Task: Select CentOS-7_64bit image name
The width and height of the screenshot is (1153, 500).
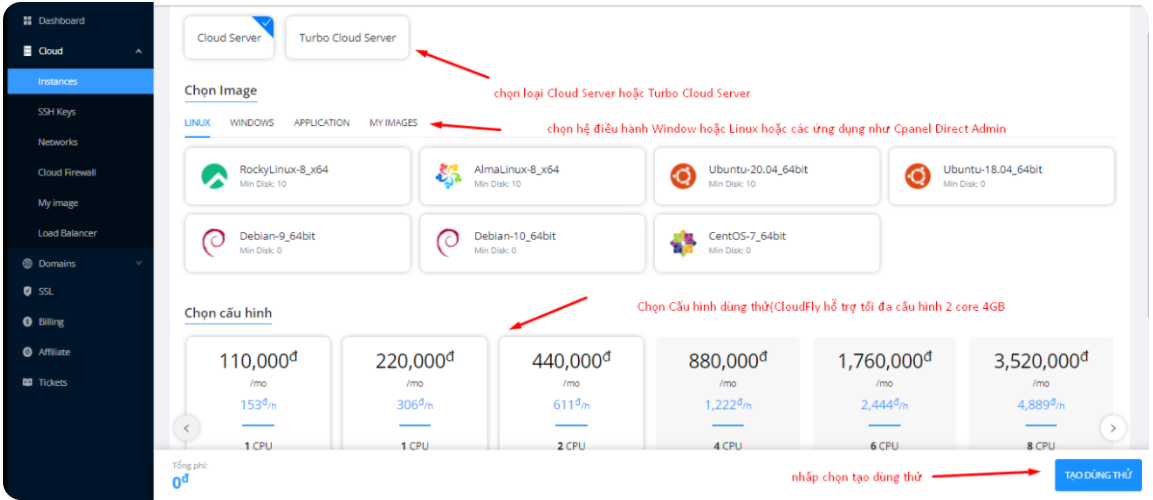Action: tap(747, 236)
